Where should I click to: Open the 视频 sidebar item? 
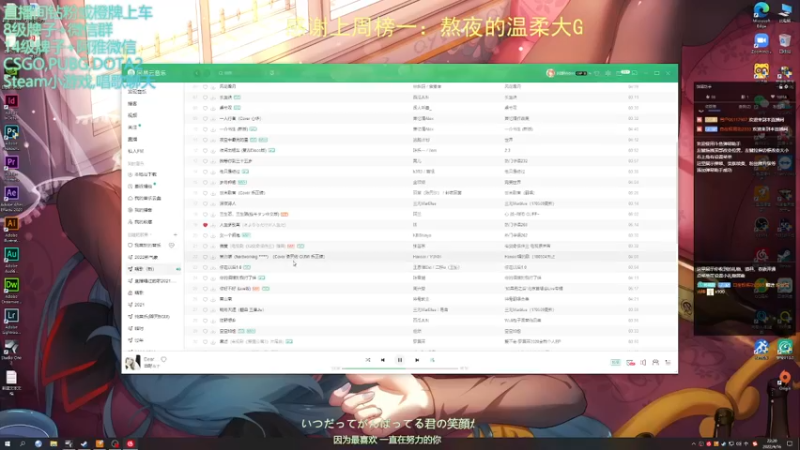click(133, 115)
